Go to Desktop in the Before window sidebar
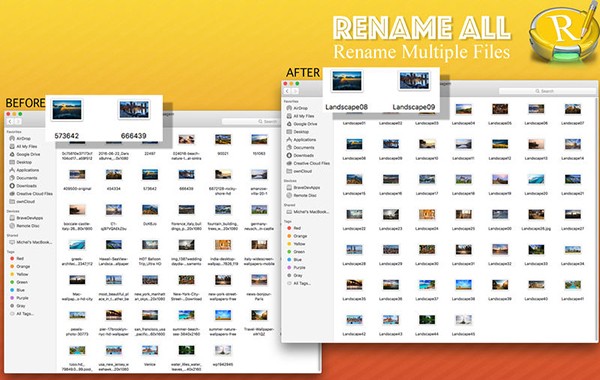The width and height of the screenshot is (600, 380). (21, 162)
